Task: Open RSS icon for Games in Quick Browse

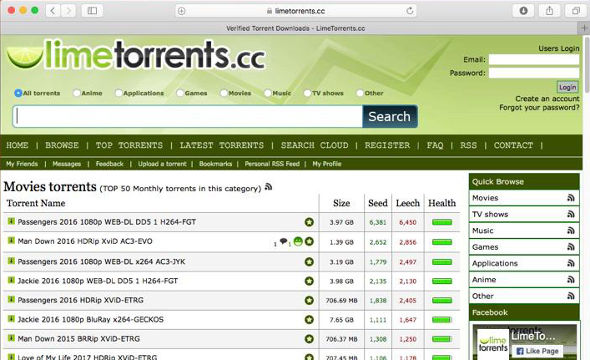Action: pos(570,247)
